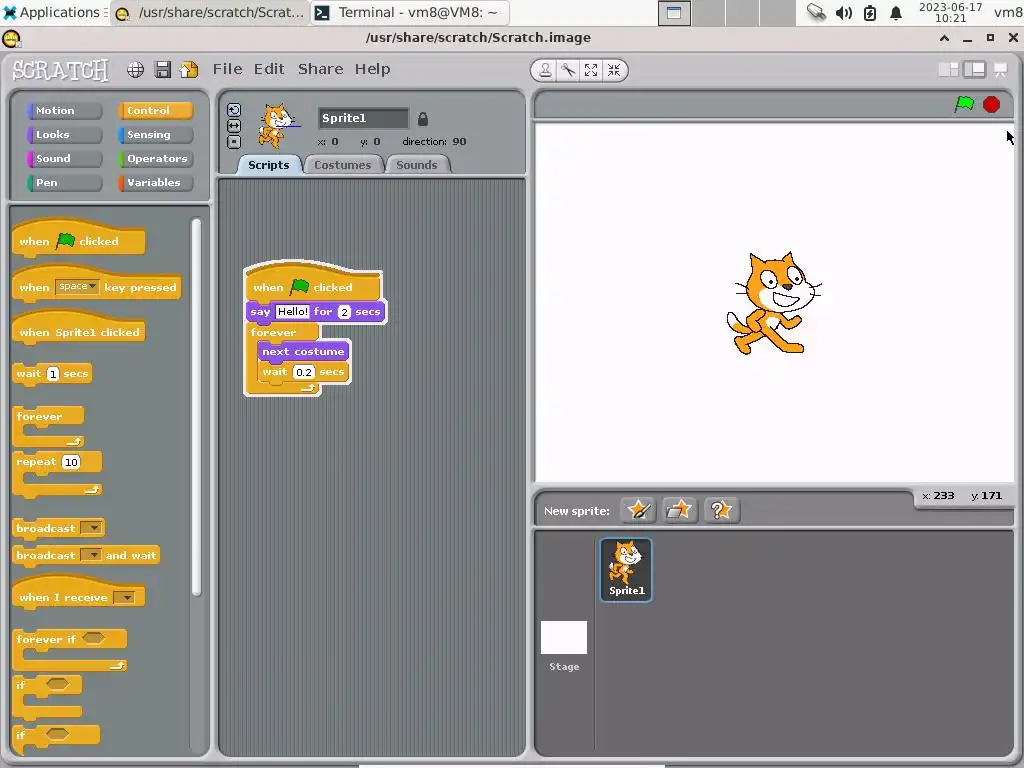Click the 'wait 1 secs' palette block
Viewport: 1024px width, 768px height.
coord(52,374)
